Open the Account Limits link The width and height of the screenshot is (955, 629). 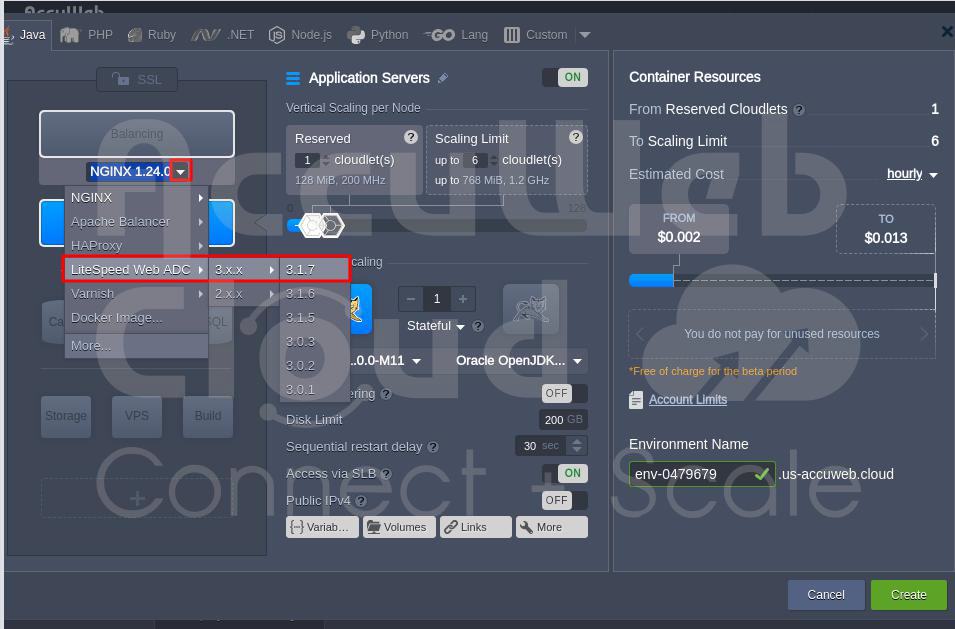point(687,400)
